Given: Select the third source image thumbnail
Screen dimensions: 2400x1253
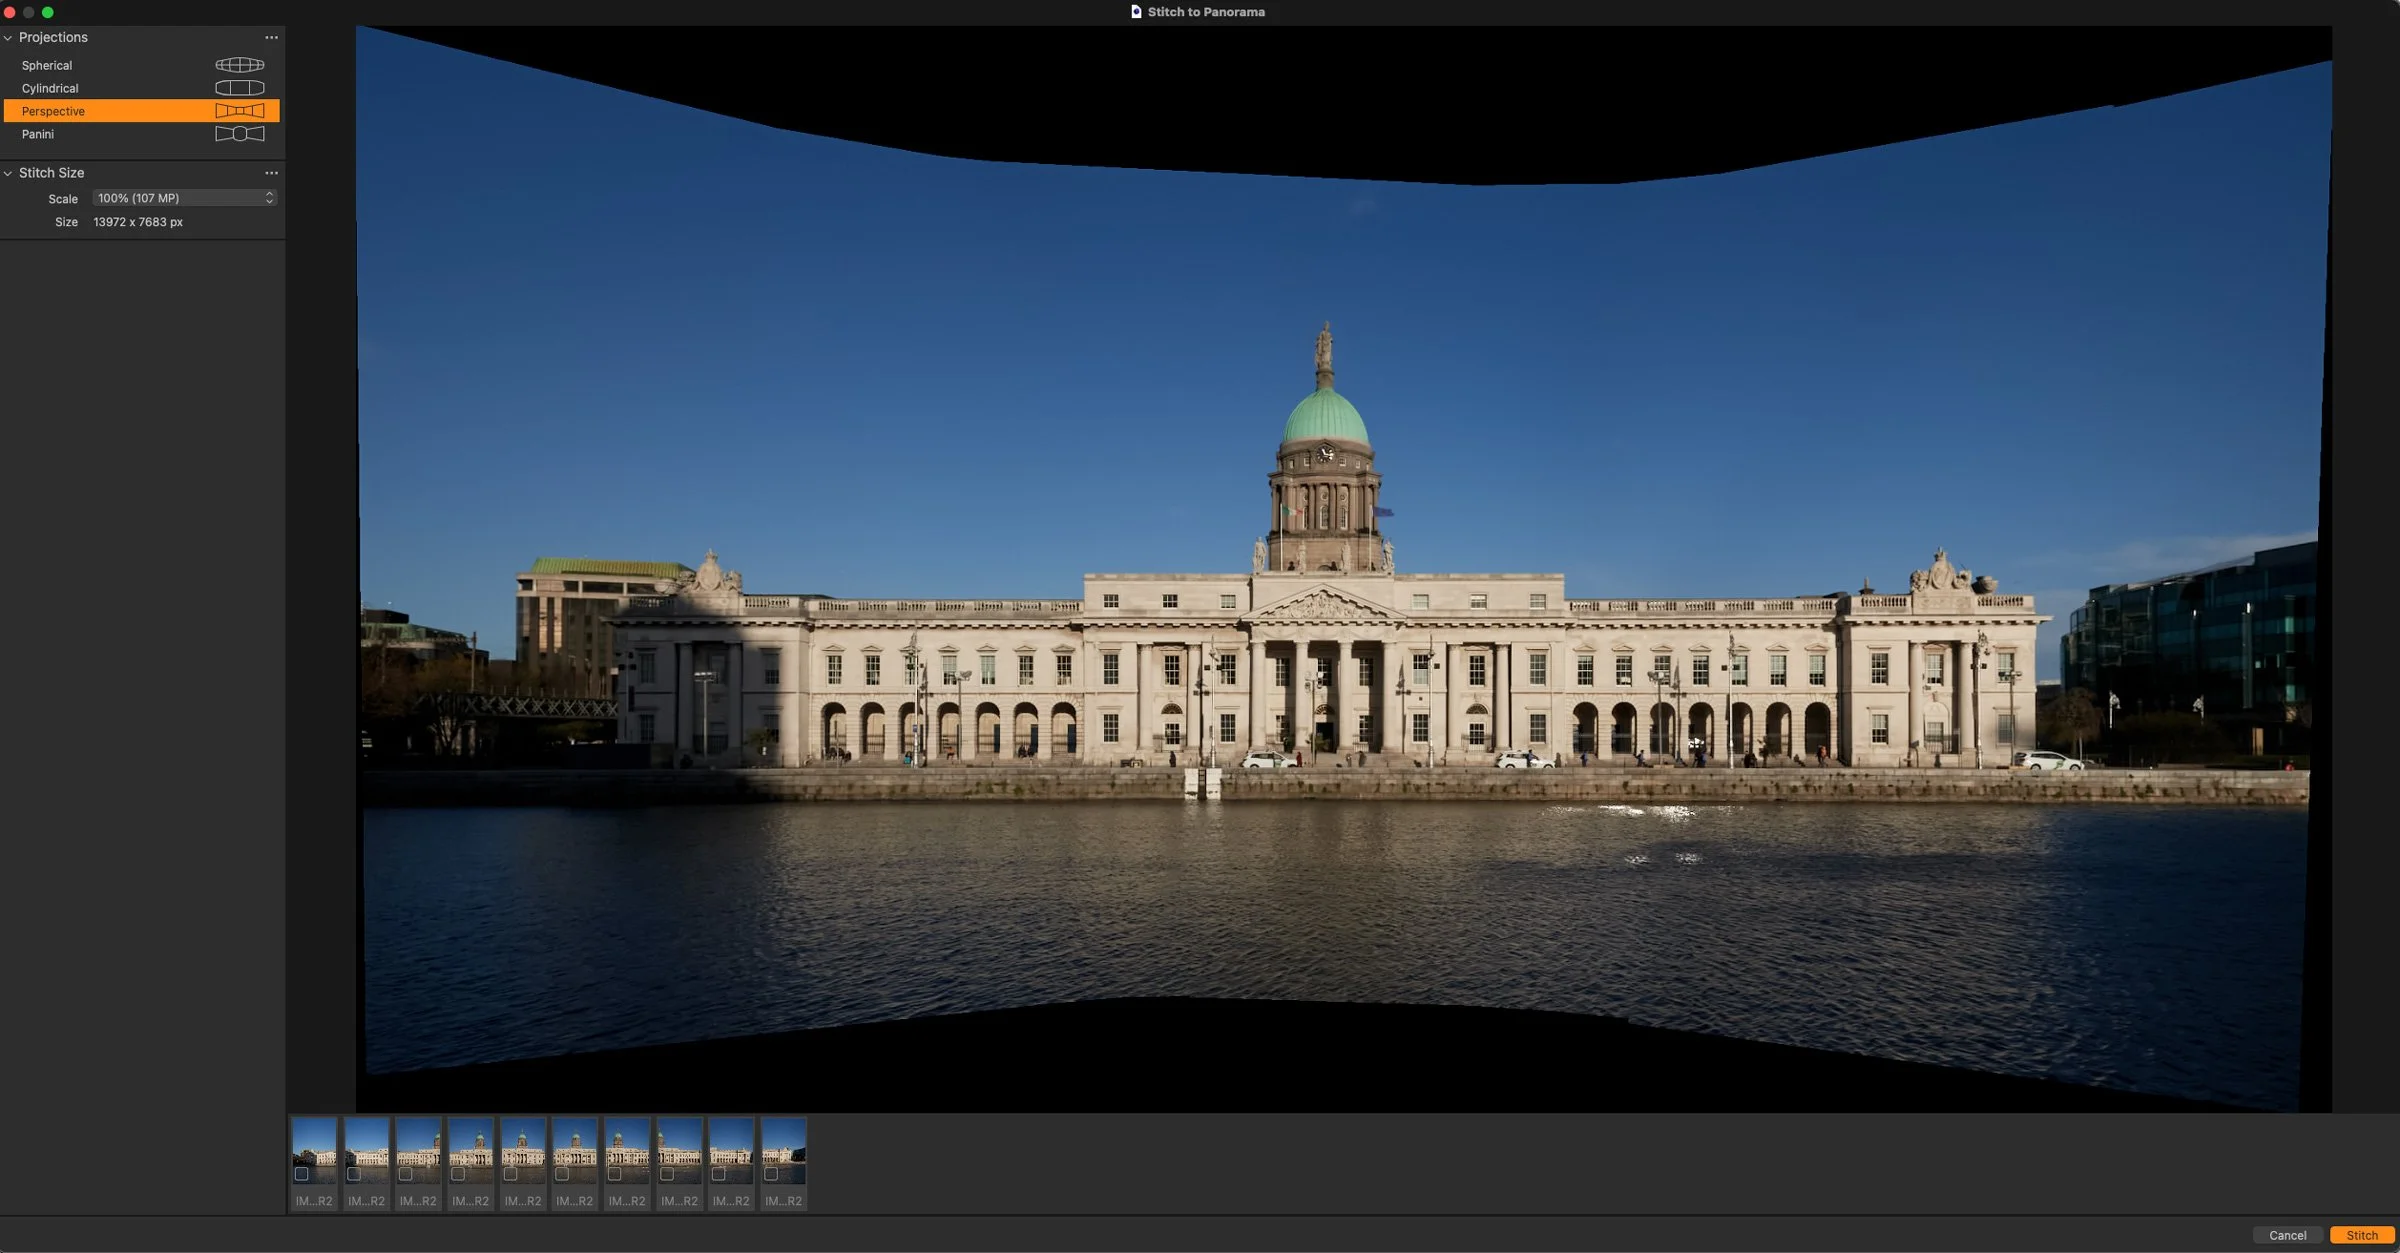Looking at the screenshot, I should pos(418,1150).
